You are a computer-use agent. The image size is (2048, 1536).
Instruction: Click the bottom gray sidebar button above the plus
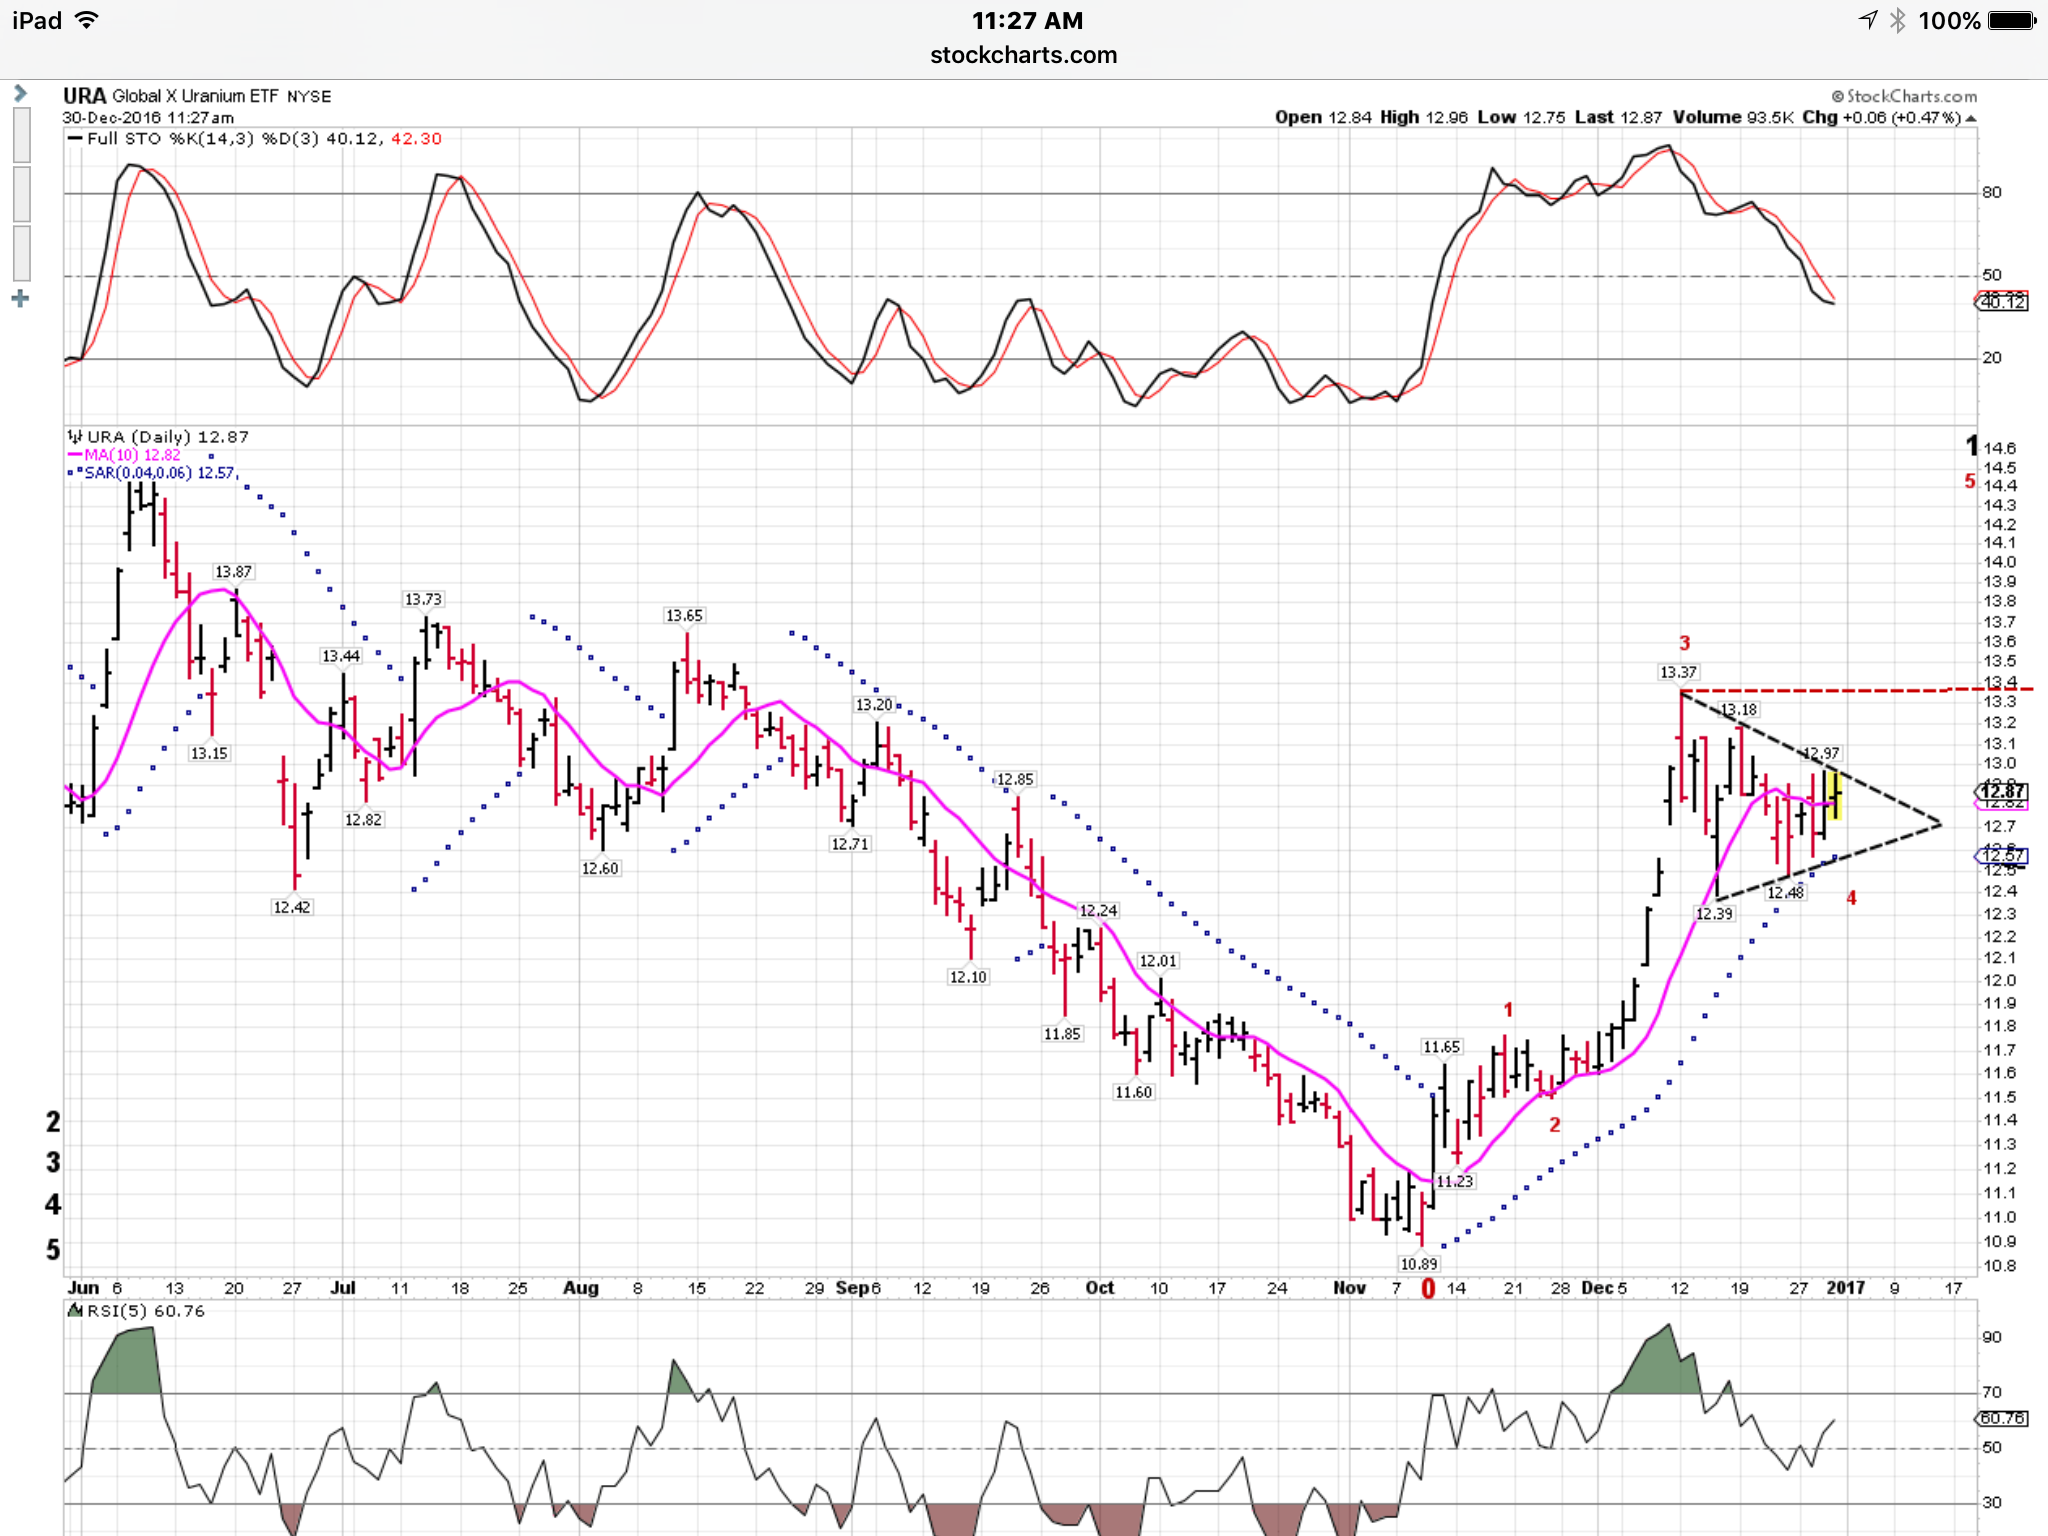coord(21,253)
